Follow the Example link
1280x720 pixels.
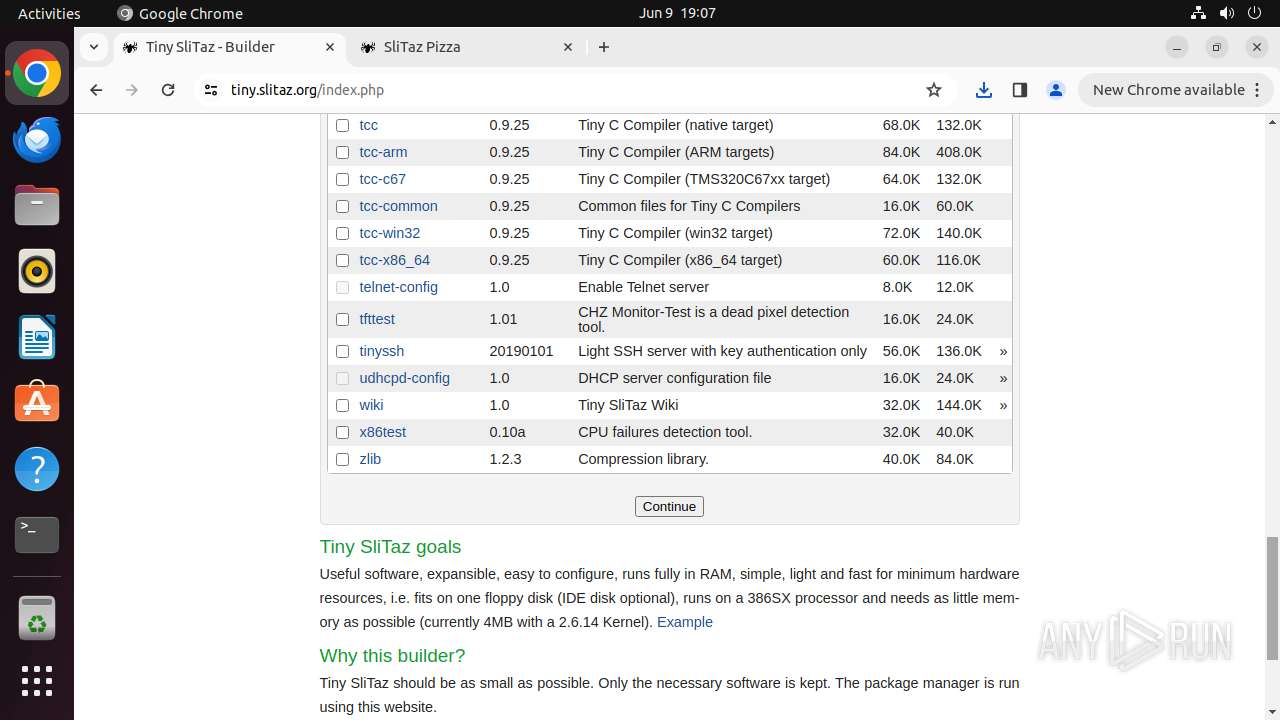685,622
